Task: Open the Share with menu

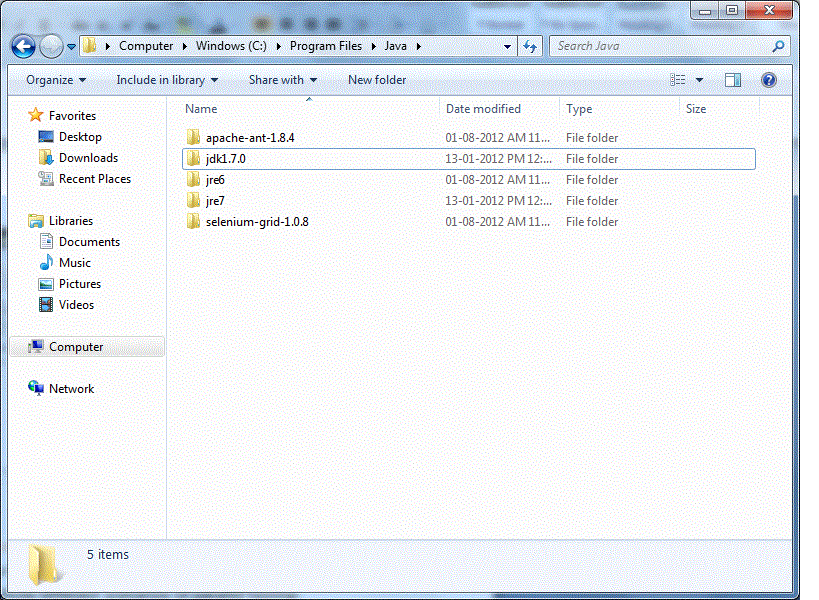Action: click(x=278, y=80)
